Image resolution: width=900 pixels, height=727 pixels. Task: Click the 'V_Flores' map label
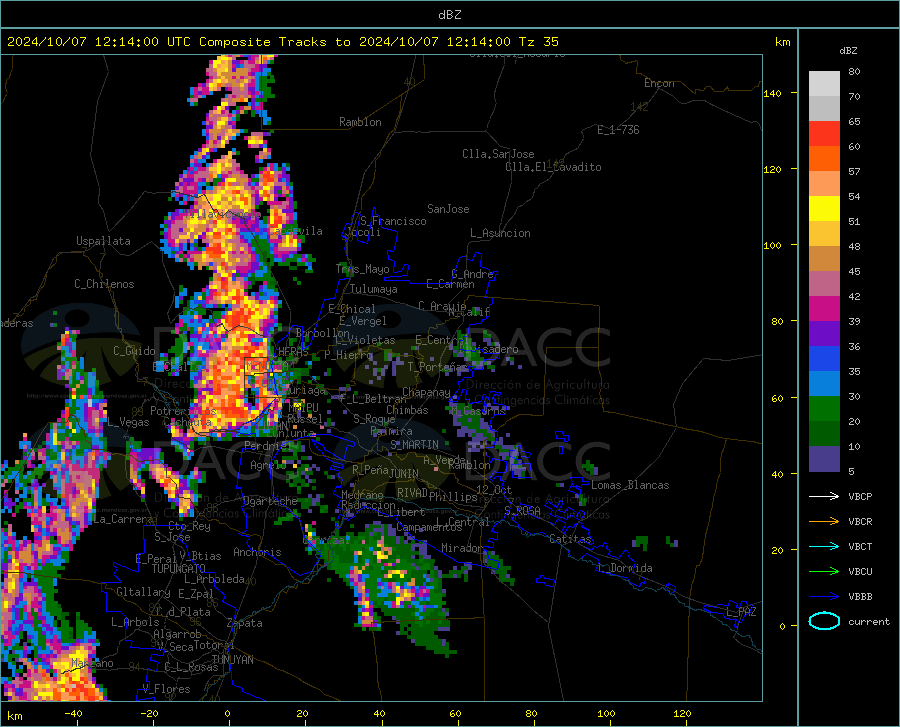pyautogui.click(x=166, y=689)
